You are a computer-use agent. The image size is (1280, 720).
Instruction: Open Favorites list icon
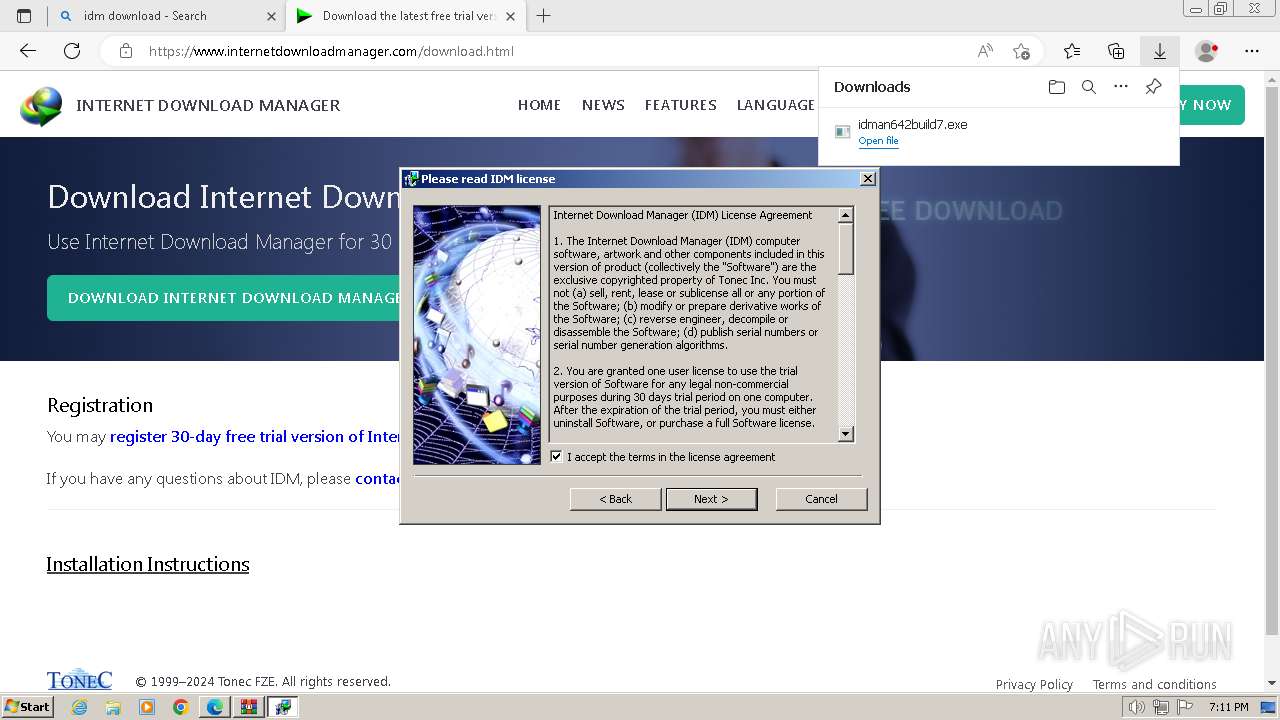tap(1072, 51)
